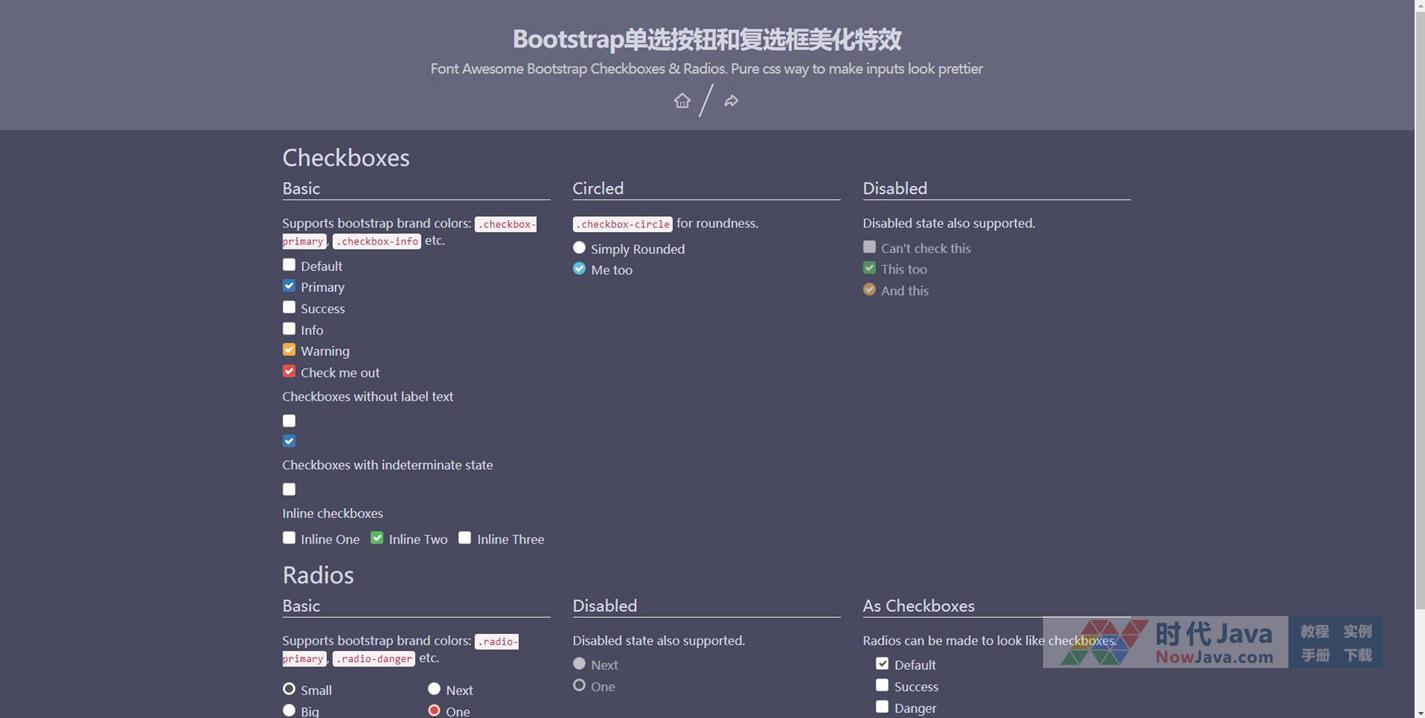Click disabled Next radio button
Viewport: 1425px width, 718px height.
pyautogui.click(x=579, y=664)
